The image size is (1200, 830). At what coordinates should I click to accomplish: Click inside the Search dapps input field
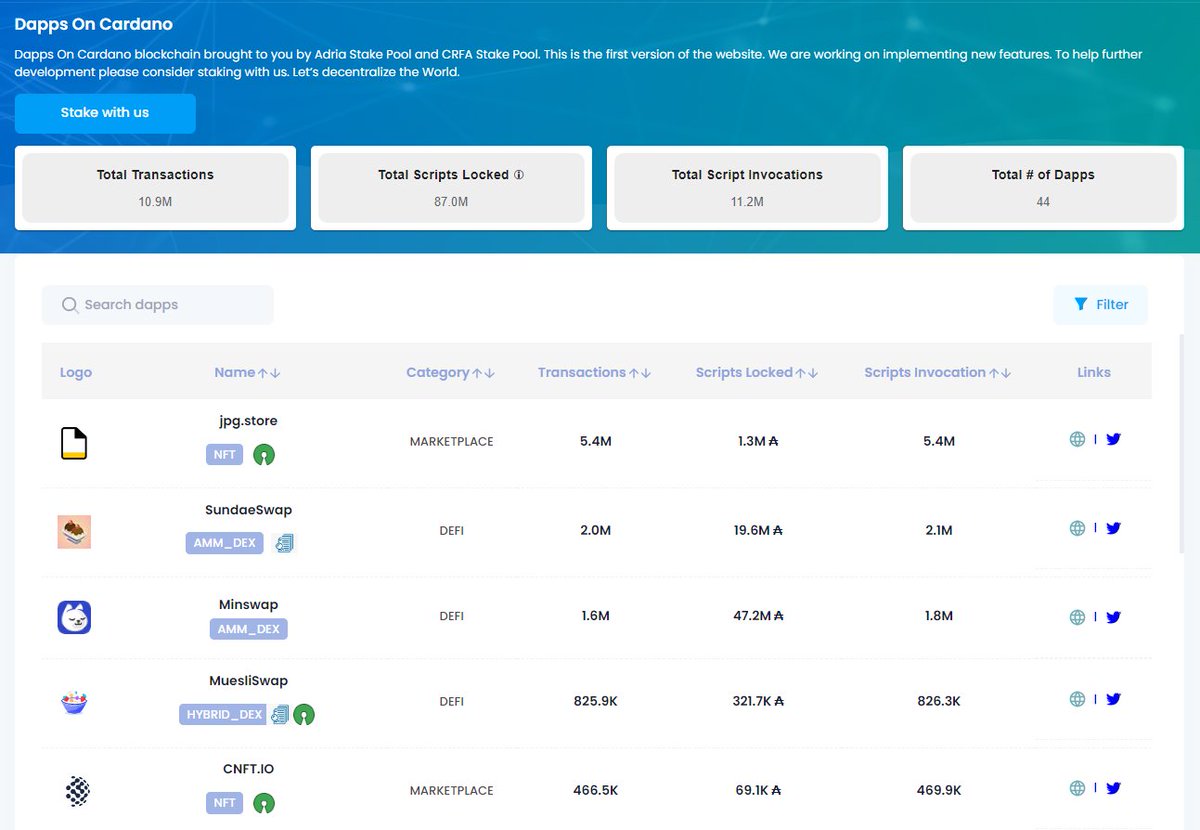pyautogui.click(x=160, y=305)
